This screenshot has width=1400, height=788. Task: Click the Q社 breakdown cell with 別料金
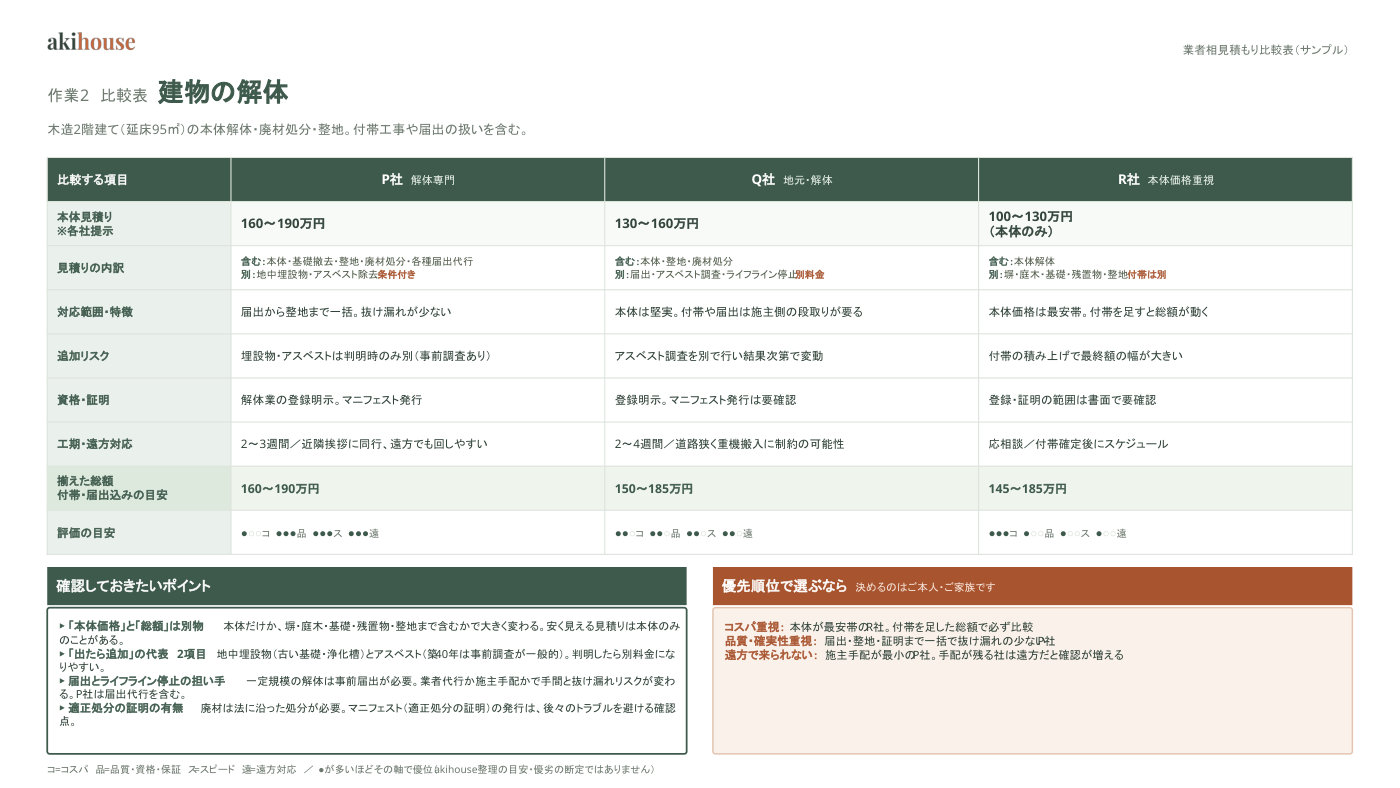[792, 268]
